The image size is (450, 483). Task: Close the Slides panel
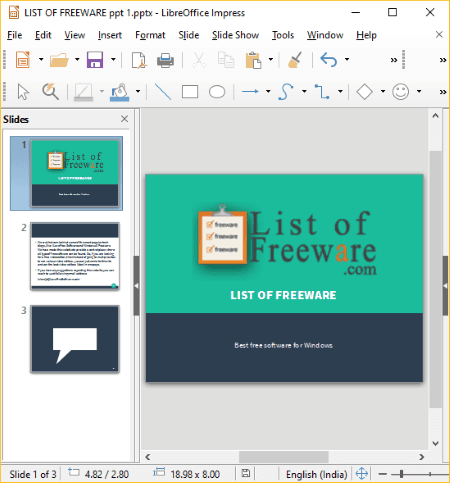click(x=124, y=119)
